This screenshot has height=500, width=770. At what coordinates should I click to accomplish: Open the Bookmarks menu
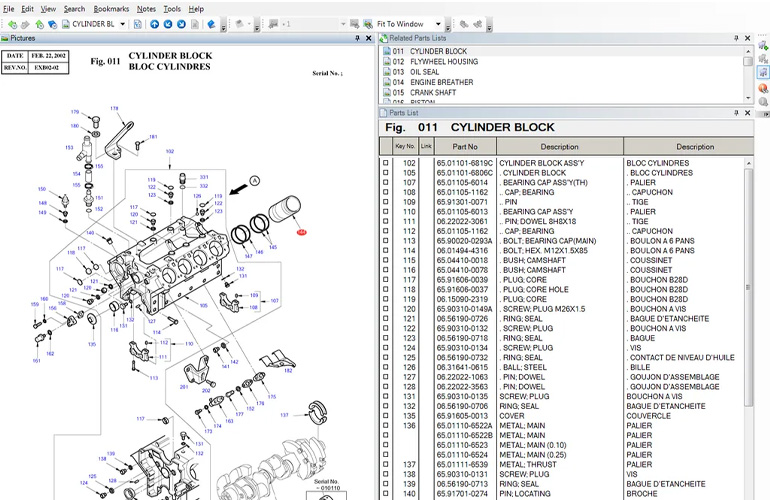pos(111,8)
